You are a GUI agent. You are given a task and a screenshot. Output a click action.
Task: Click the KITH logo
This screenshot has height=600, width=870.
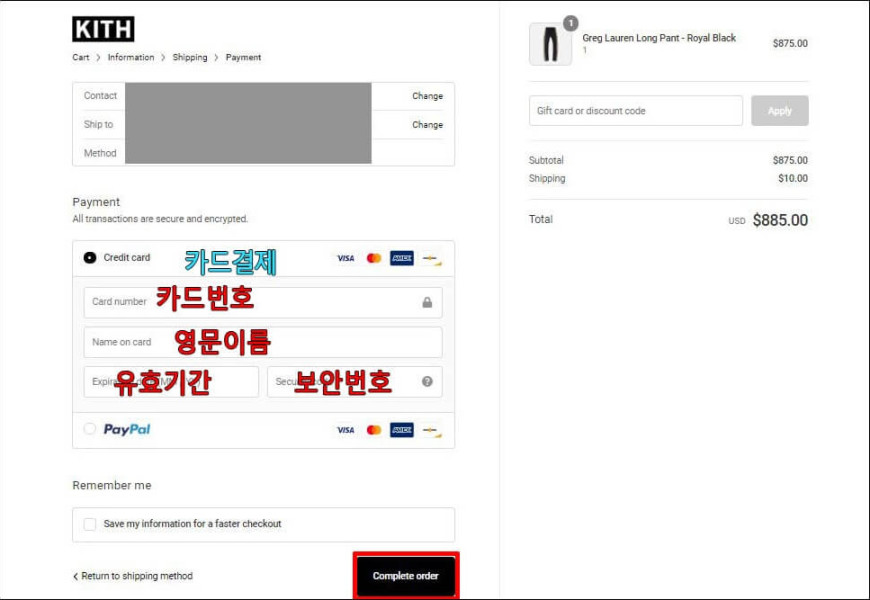click(103, 29)
